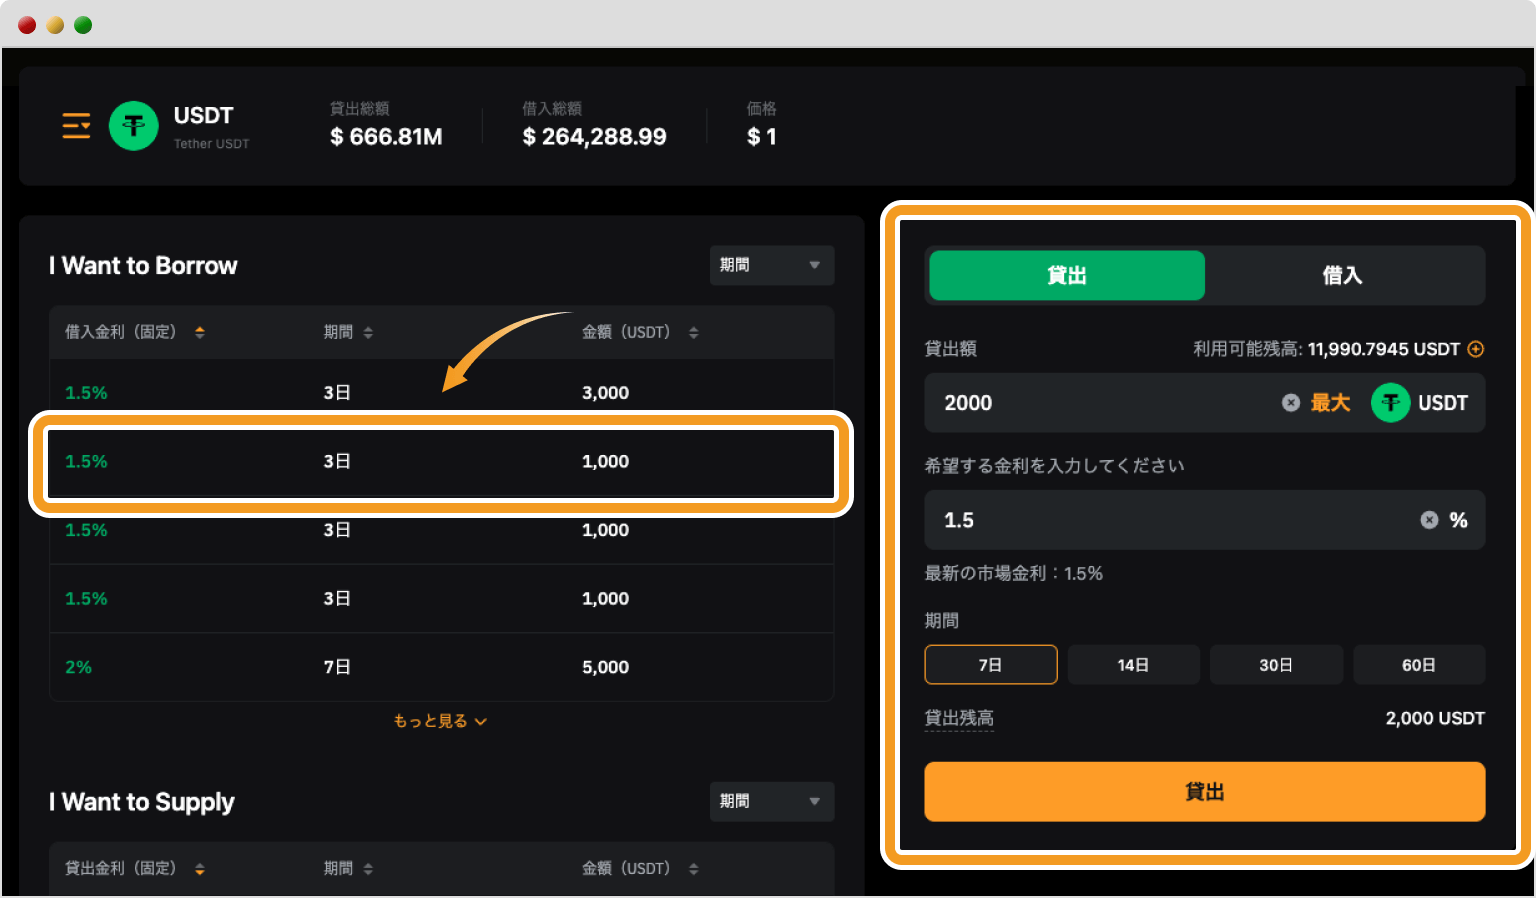This screenshot has width=1536, height=898.
Task: Click the green Tether USDT logo in header
Action: coord(134,126)
